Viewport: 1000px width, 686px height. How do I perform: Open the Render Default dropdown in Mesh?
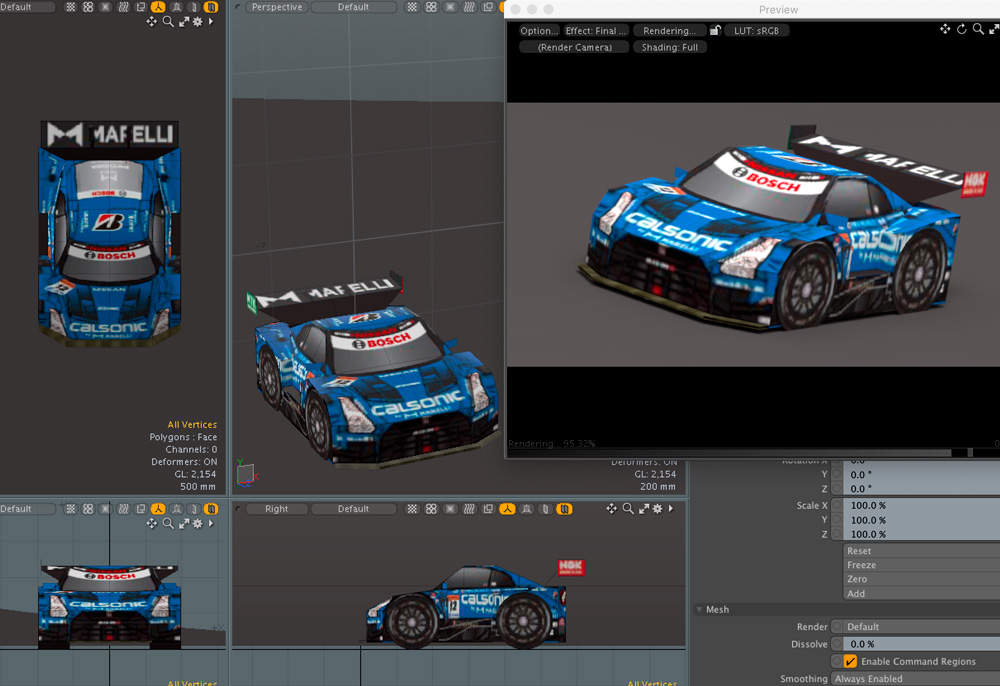pyautogui.click(x=921, y=627)
